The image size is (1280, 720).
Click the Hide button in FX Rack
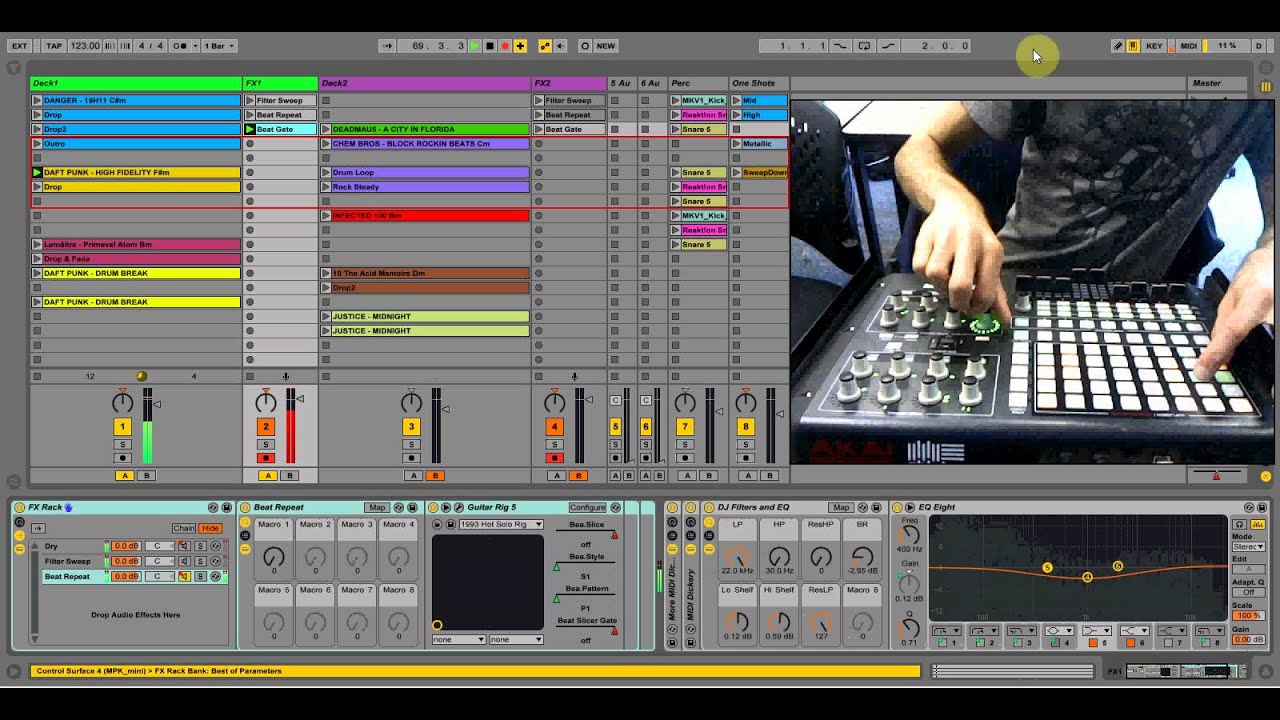[x=210, y=528]
